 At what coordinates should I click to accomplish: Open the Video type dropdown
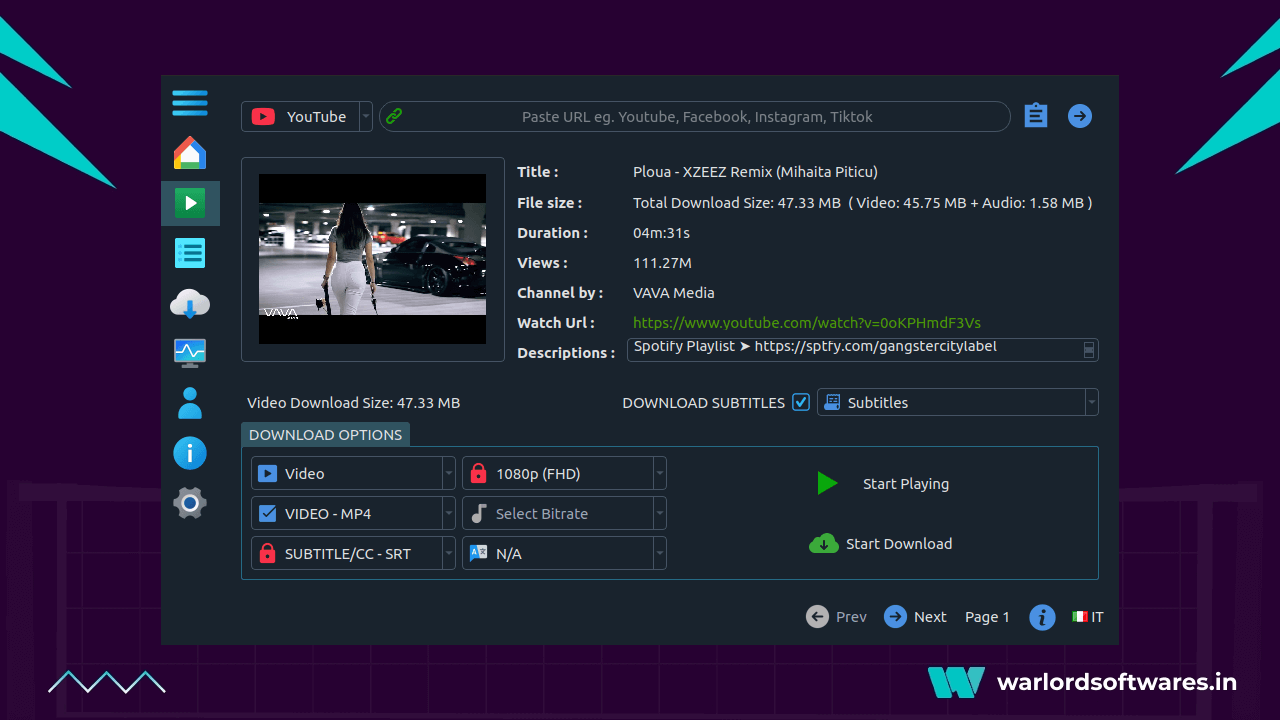(x=353, y=474)
